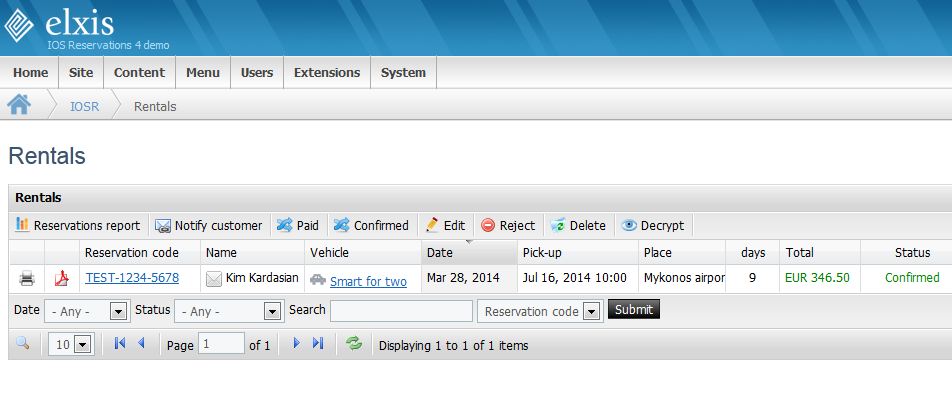
Task: Click Decrypt eye button
Action: pyautogui.click(x=653, y=225)
